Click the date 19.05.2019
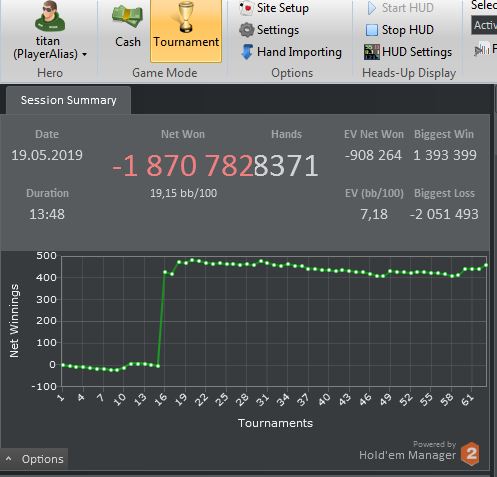The height and width of the screenshot is (477, 497). coord(47,155)
